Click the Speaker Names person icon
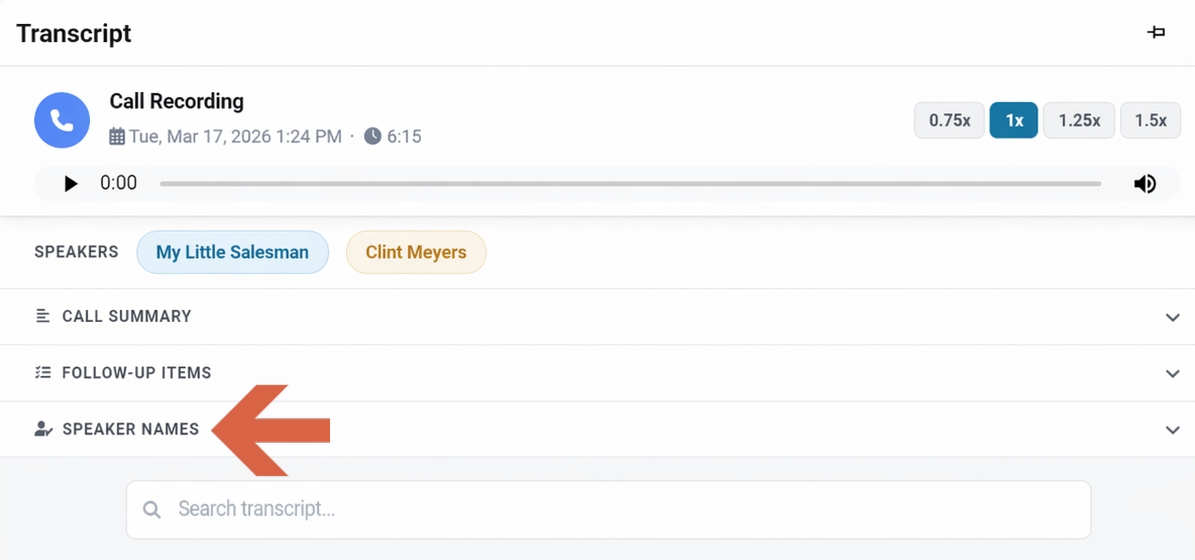The width and height of the screenshot is (1195, 560). pos(43,429)
